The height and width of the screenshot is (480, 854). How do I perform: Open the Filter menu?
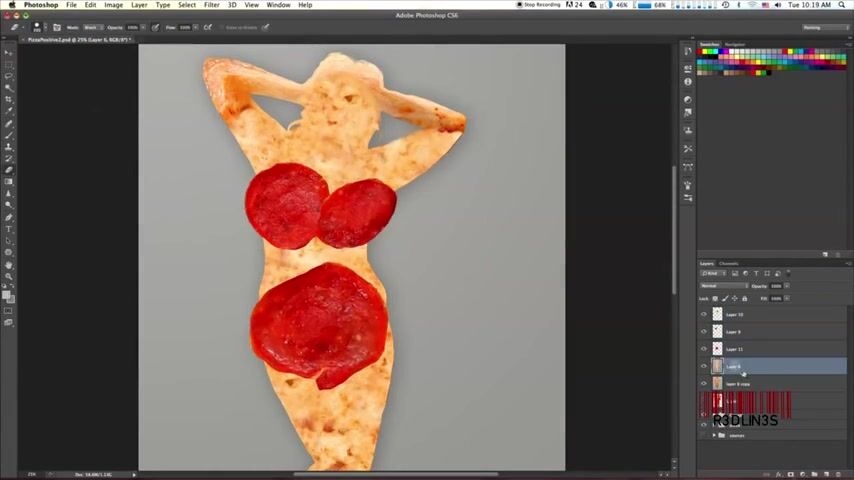[x=212, y=5]
